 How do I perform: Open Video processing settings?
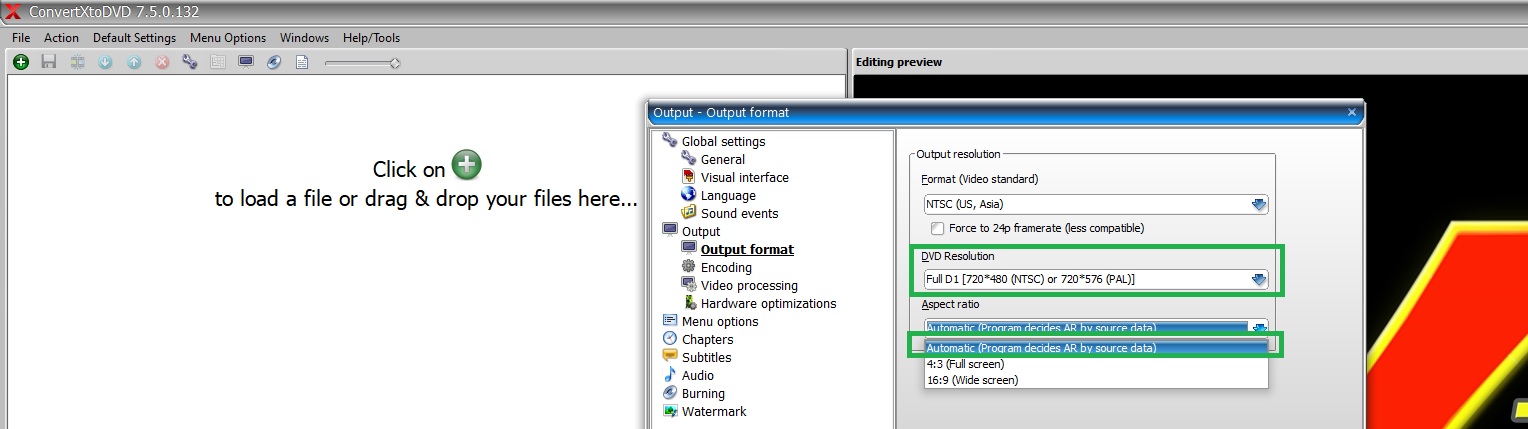tap(749, 285)
